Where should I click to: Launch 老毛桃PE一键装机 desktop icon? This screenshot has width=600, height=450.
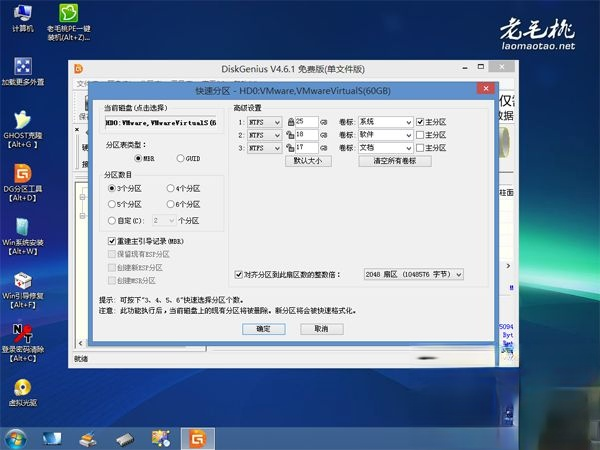pyautogui.click(x=69, y=21)
